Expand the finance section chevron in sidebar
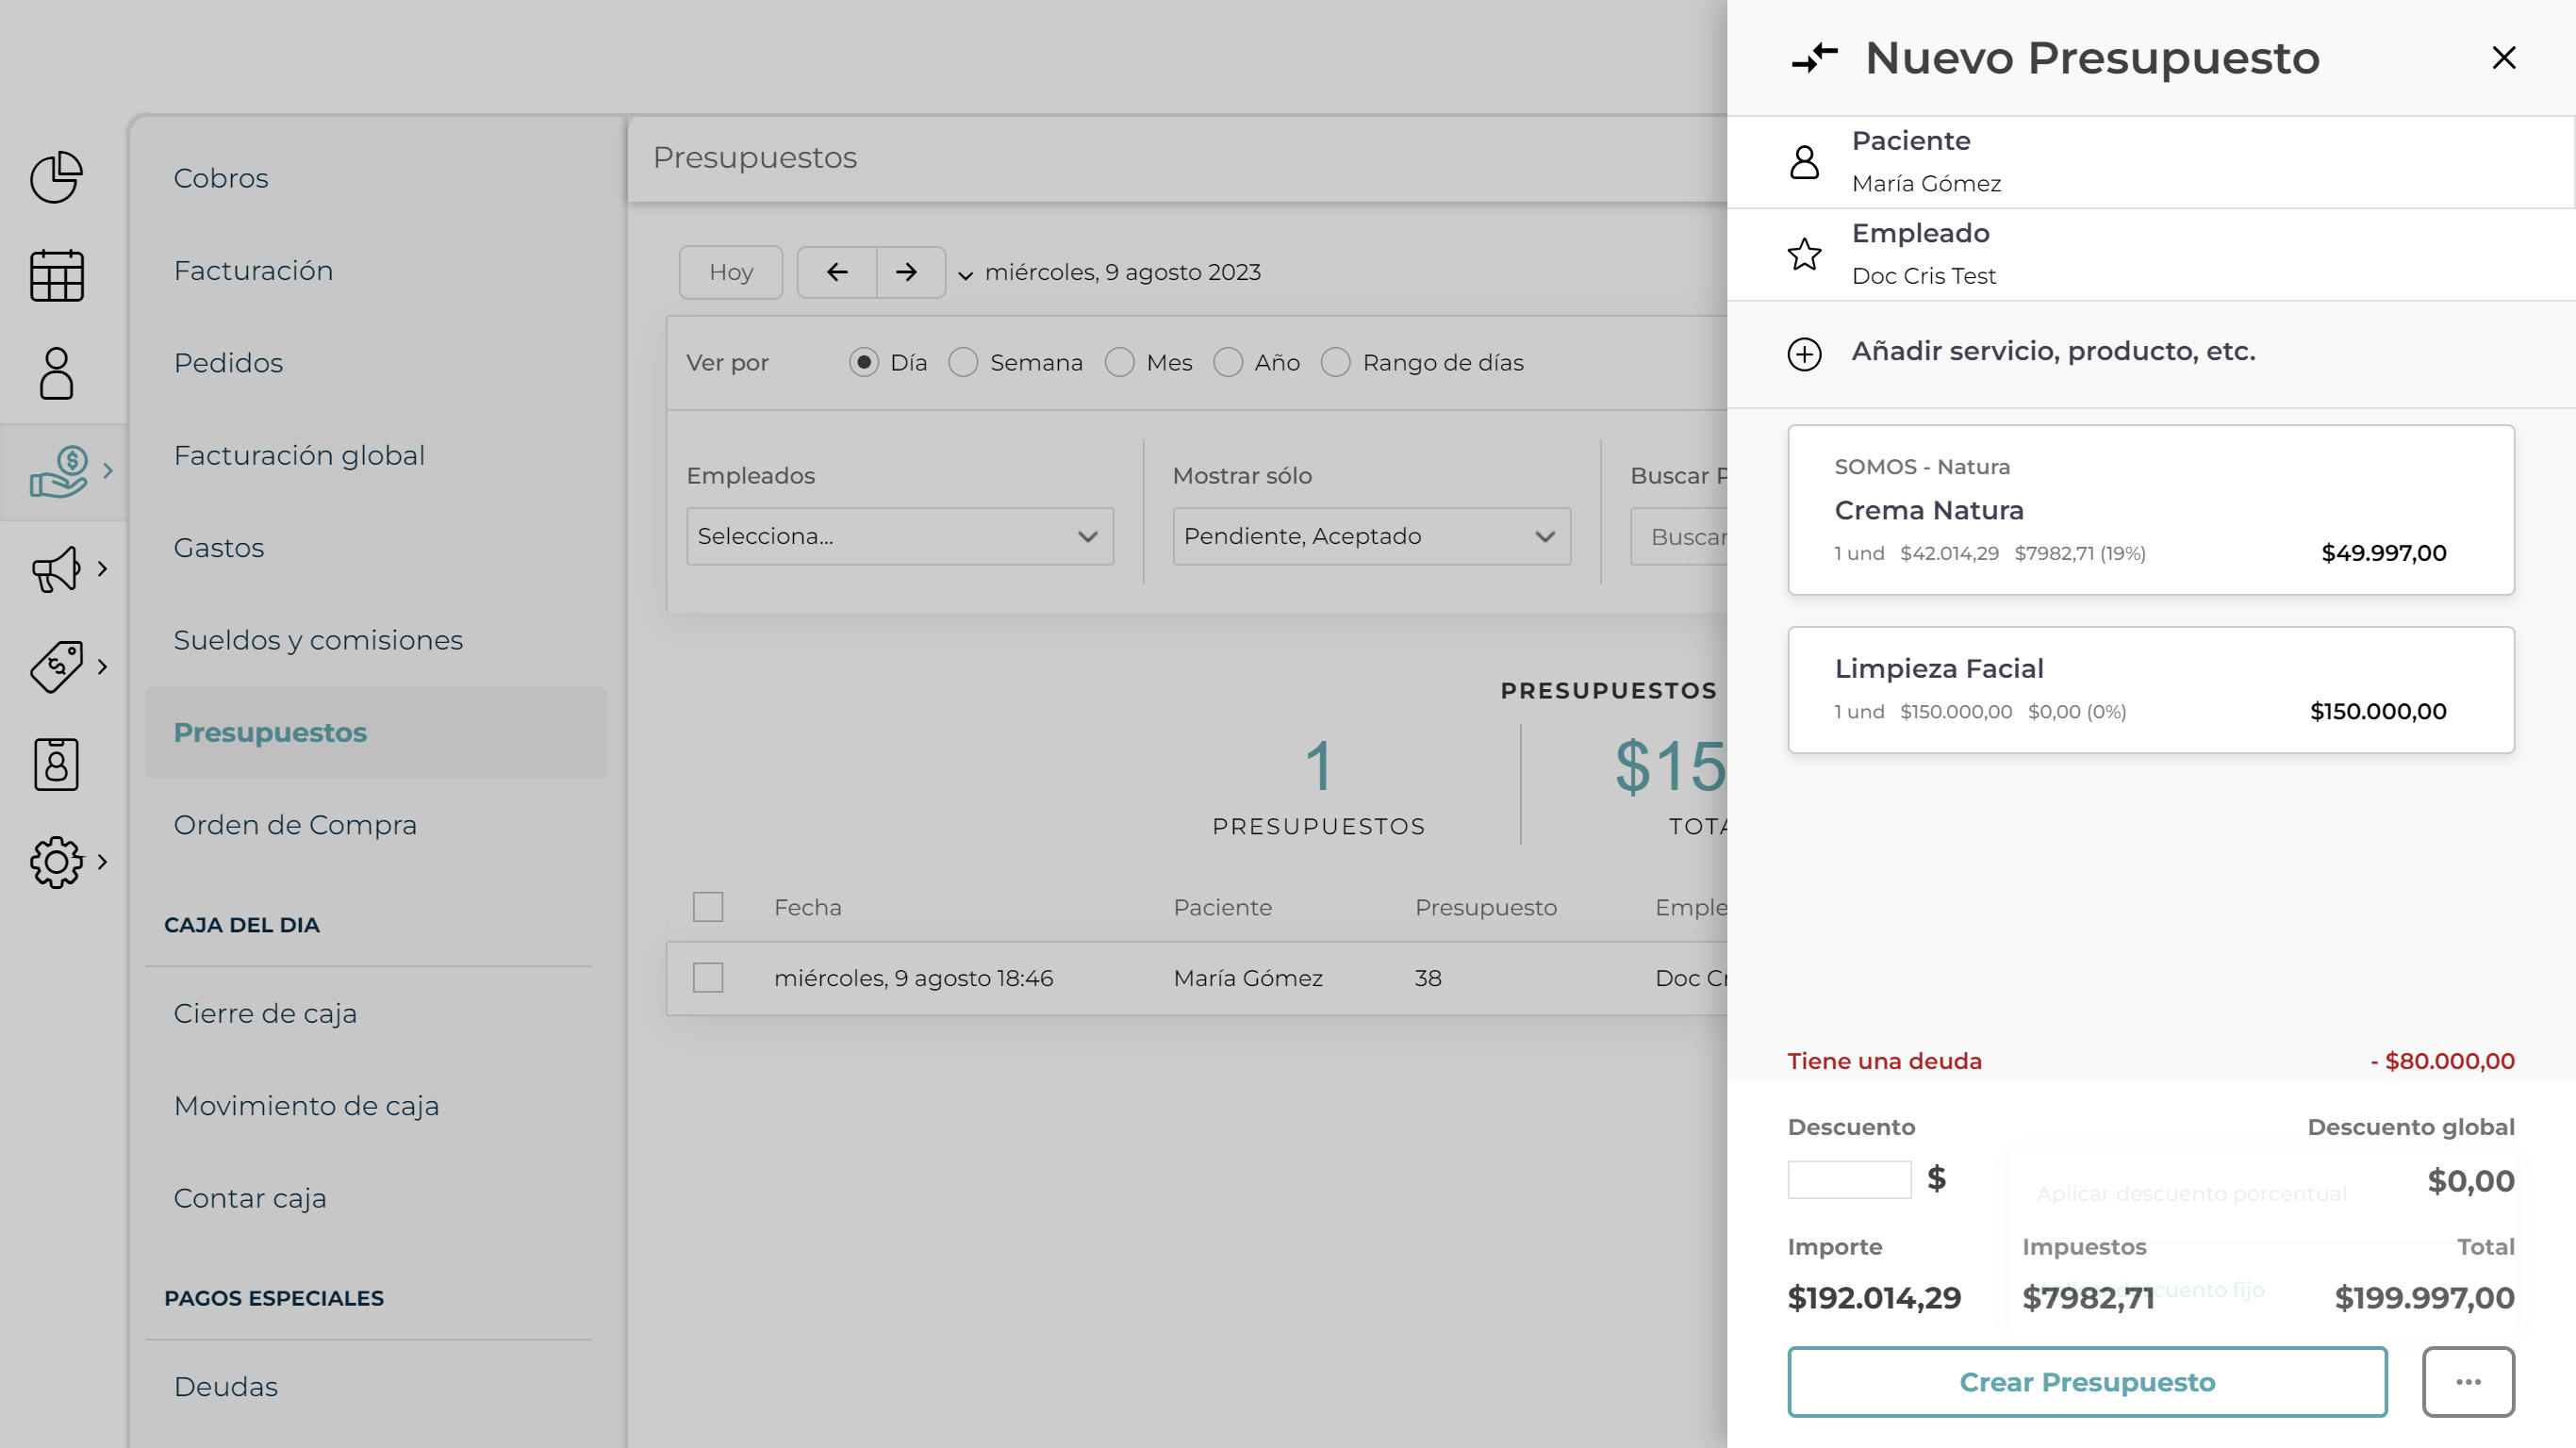2576x1448 pixels. tap(108, 470)
